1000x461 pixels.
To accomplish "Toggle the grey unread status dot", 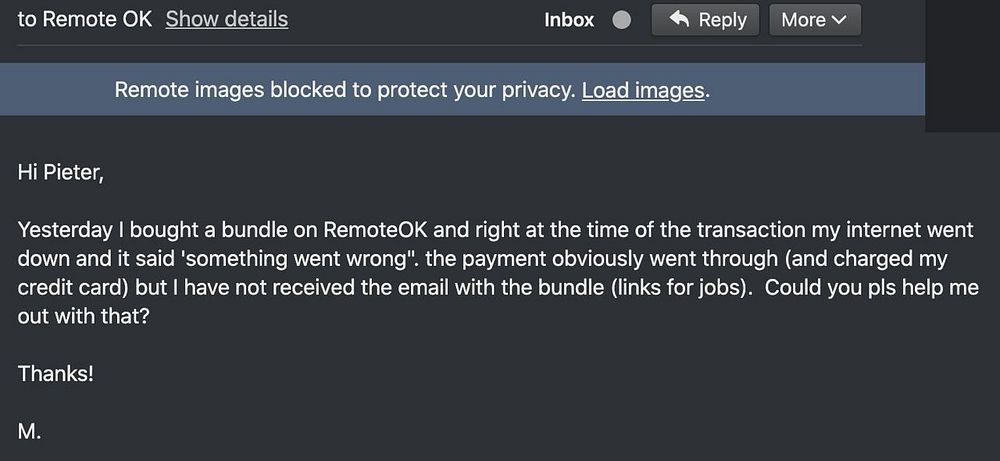I will point(621,20).
